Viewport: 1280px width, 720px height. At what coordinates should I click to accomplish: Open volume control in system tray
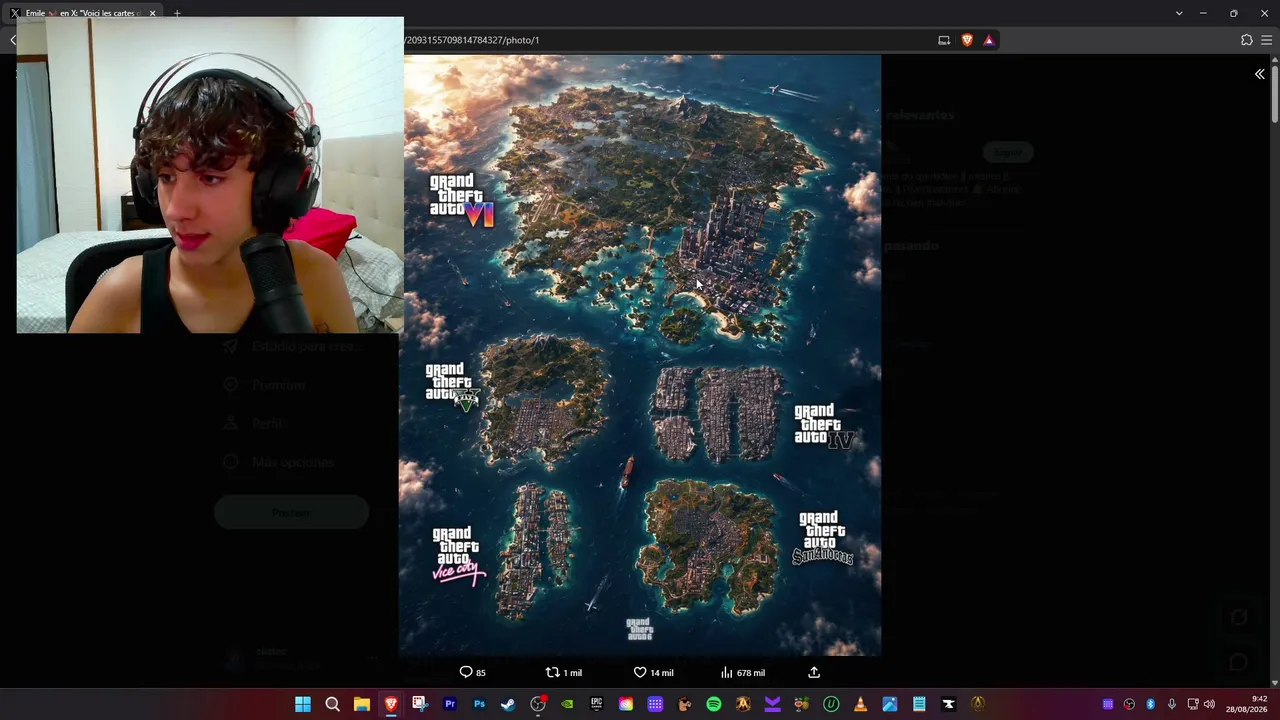1209,704
